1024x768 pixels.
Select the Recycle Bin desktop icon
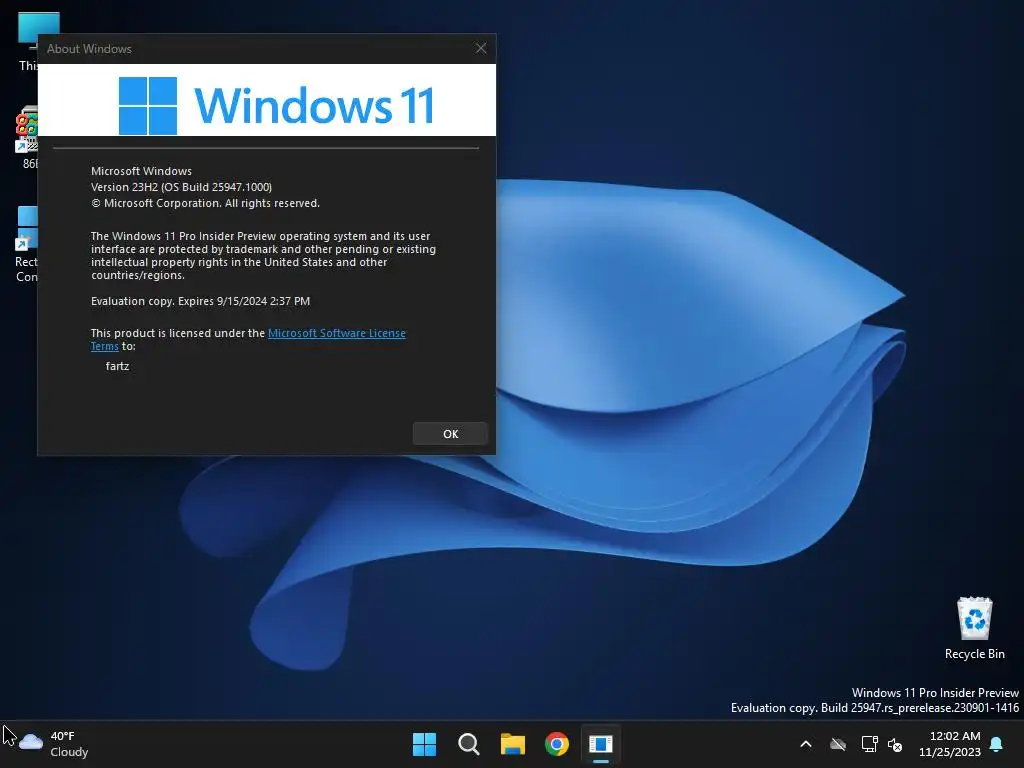[974, 628]
